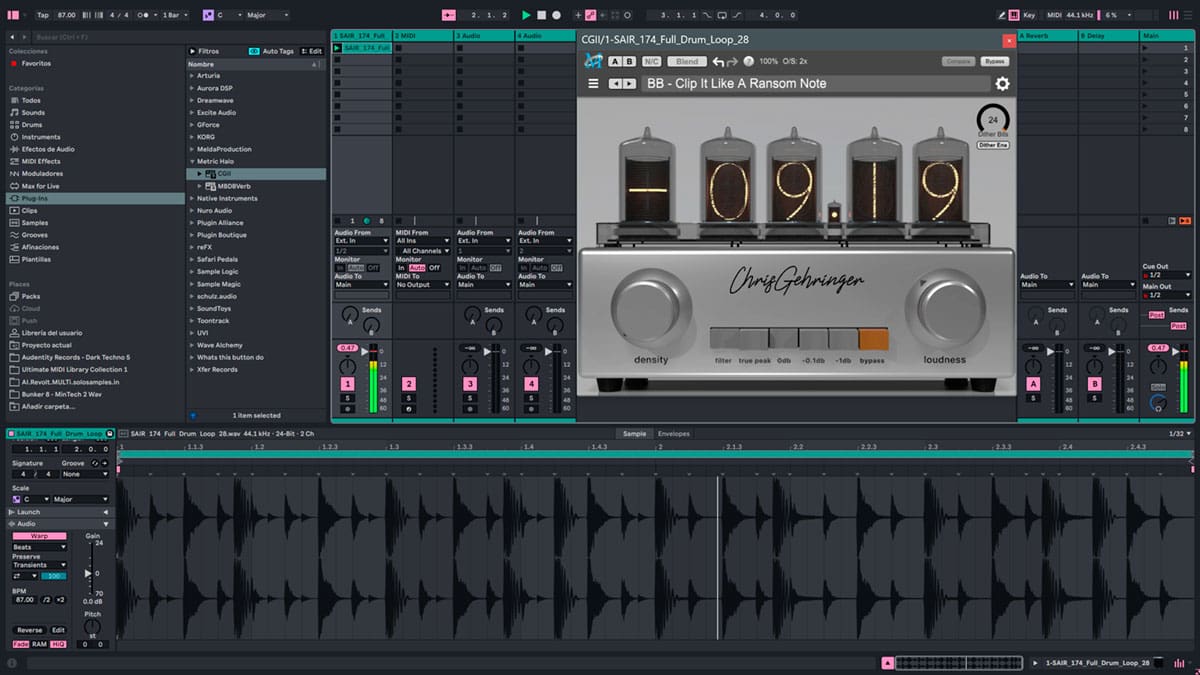Expand the Filtros section
The height and width of the screenshot is (675, 1200).
click(205, 51)
